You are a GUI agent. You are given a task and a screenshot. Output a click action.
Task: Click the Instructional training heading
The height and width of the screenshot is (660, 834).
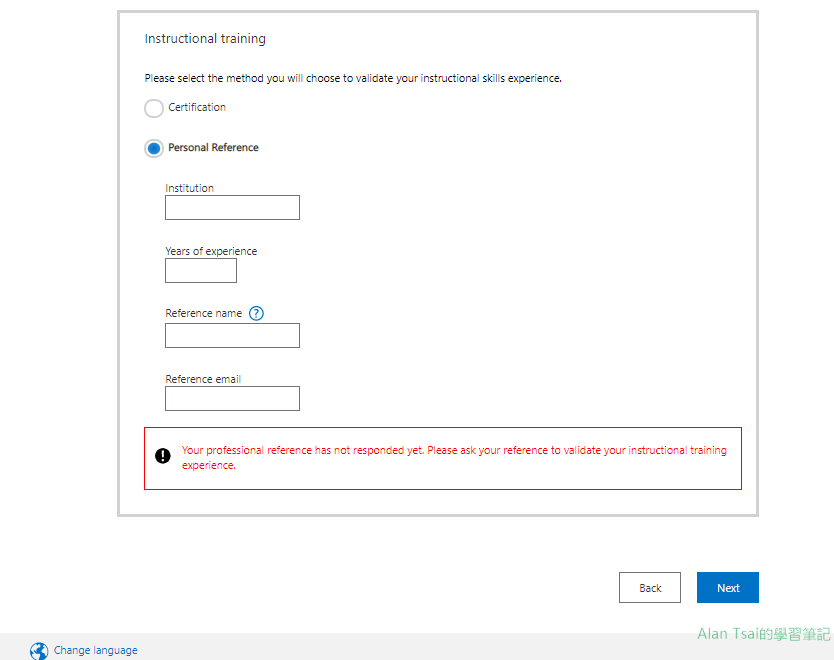(x=205, y=38)
